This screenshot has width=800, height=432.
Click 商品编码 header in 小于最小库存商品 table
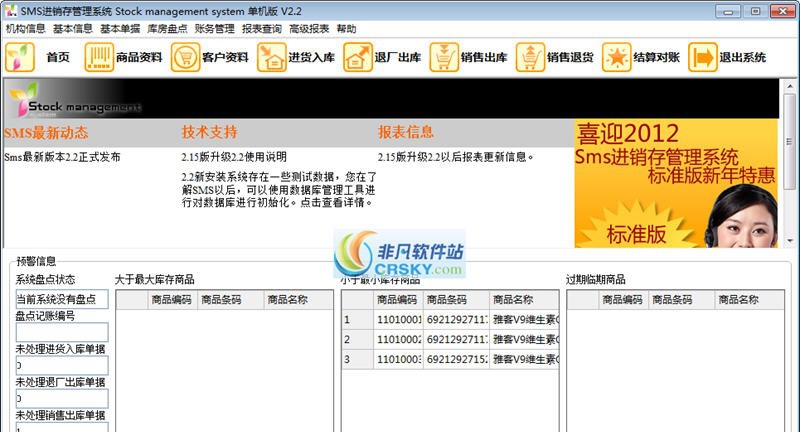point(397,300)
